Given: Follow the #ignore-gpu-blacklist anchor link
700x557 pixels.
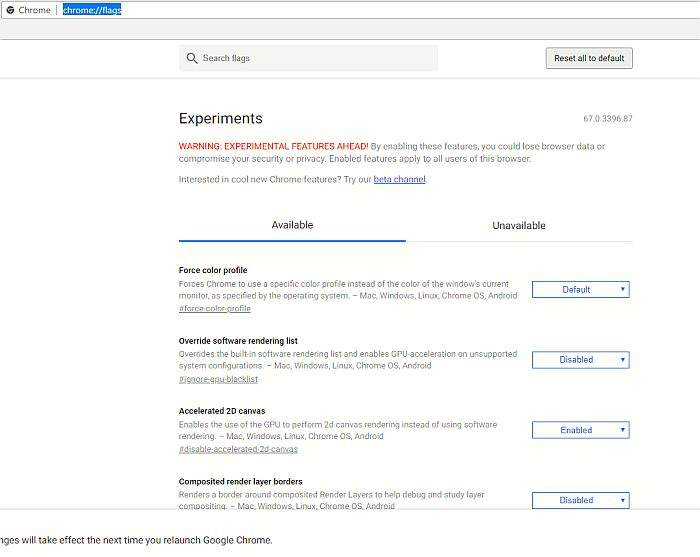Looking at the screenshot, I should point(218,379).
